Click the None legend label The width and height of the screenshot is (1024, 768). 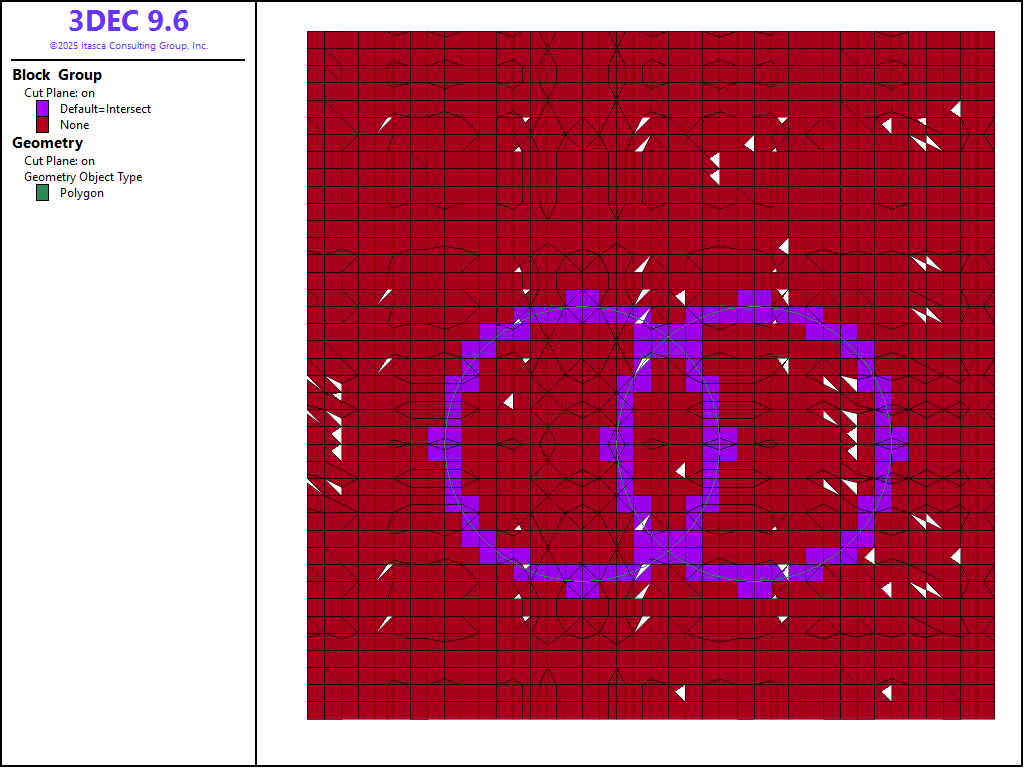[74, 125]
